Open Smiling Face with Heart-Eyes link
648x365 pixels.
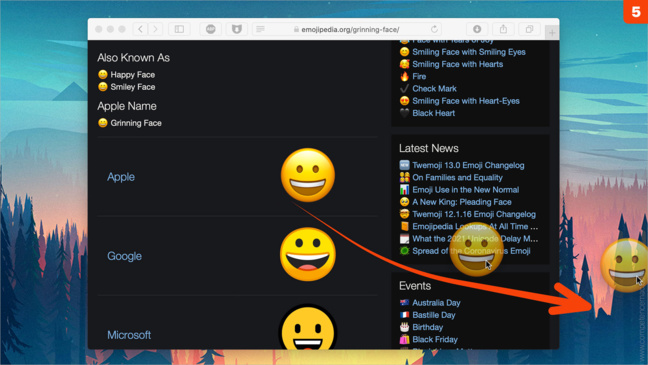[466, 101]
